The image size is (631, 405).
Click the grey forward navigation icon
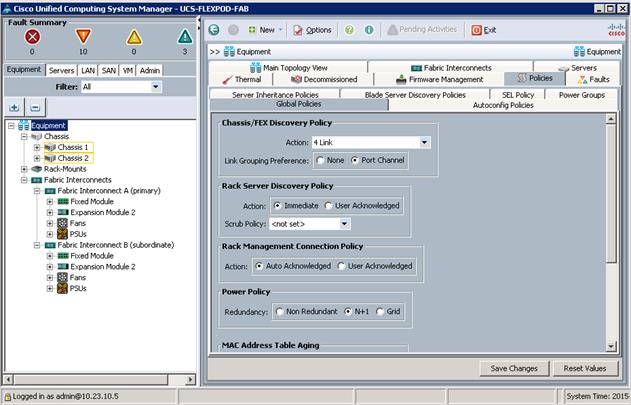click(233, 30)
